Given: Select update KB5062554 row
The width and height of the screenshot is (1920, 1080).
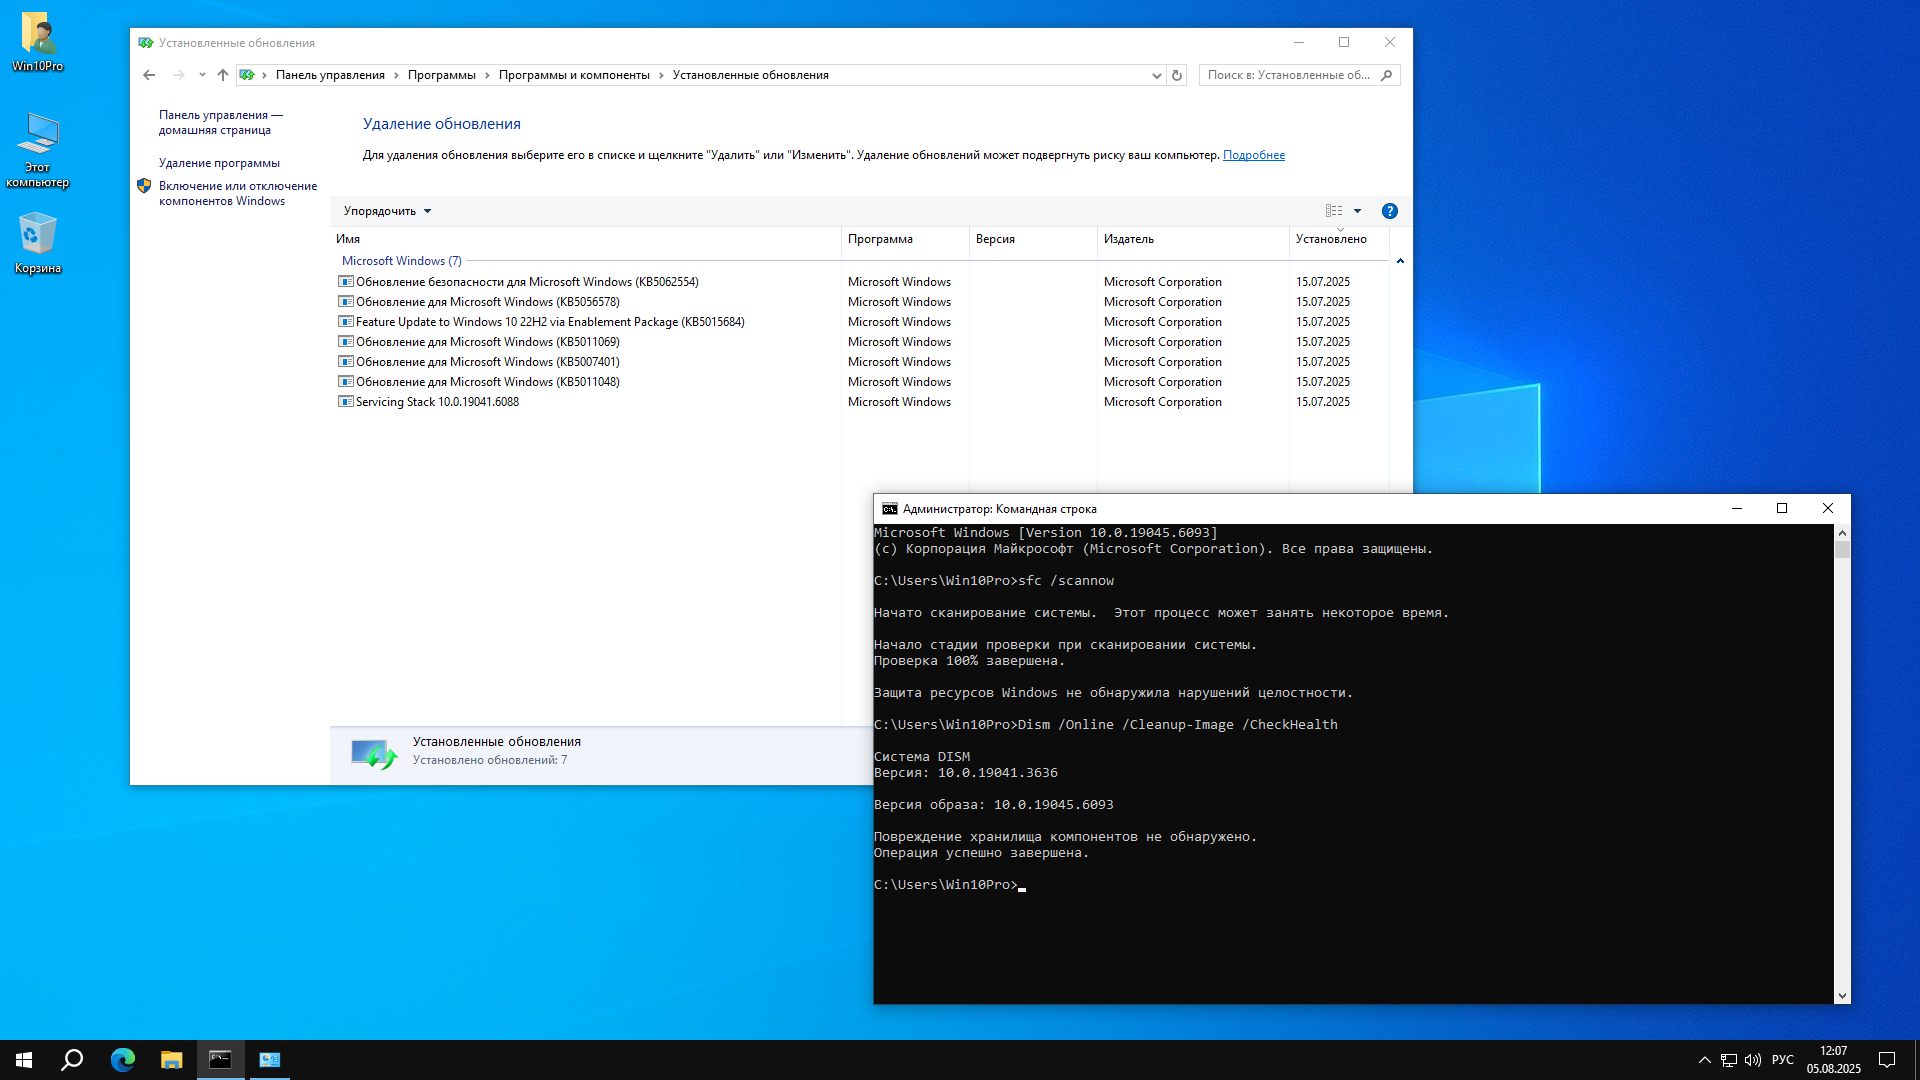Looking at the screenshot, I should pyautogui.click(x=860, y=282).
